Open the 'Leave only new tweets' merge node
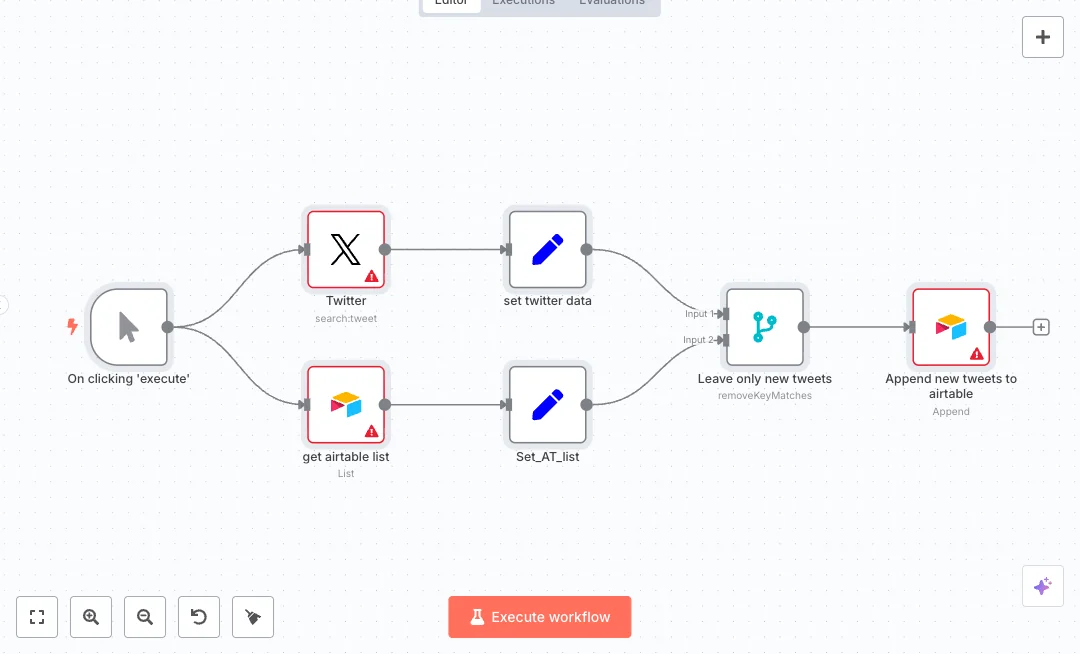Image resolution: width=1080 pixels, height=654 pixels. (x=765, y=327)
